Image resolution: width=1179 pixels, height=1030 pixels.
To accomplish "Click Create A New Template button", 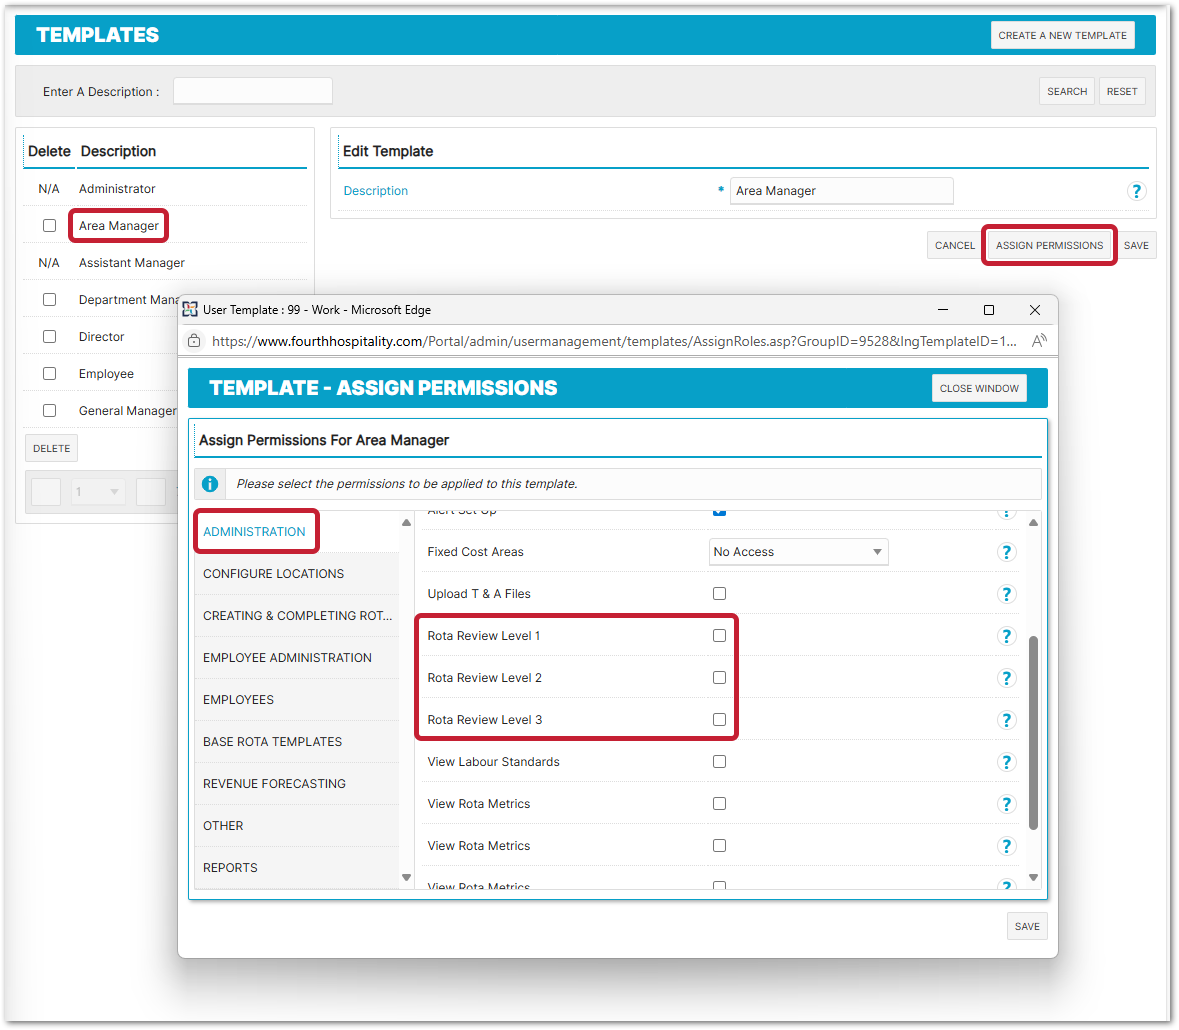I will coord(1062,35).
